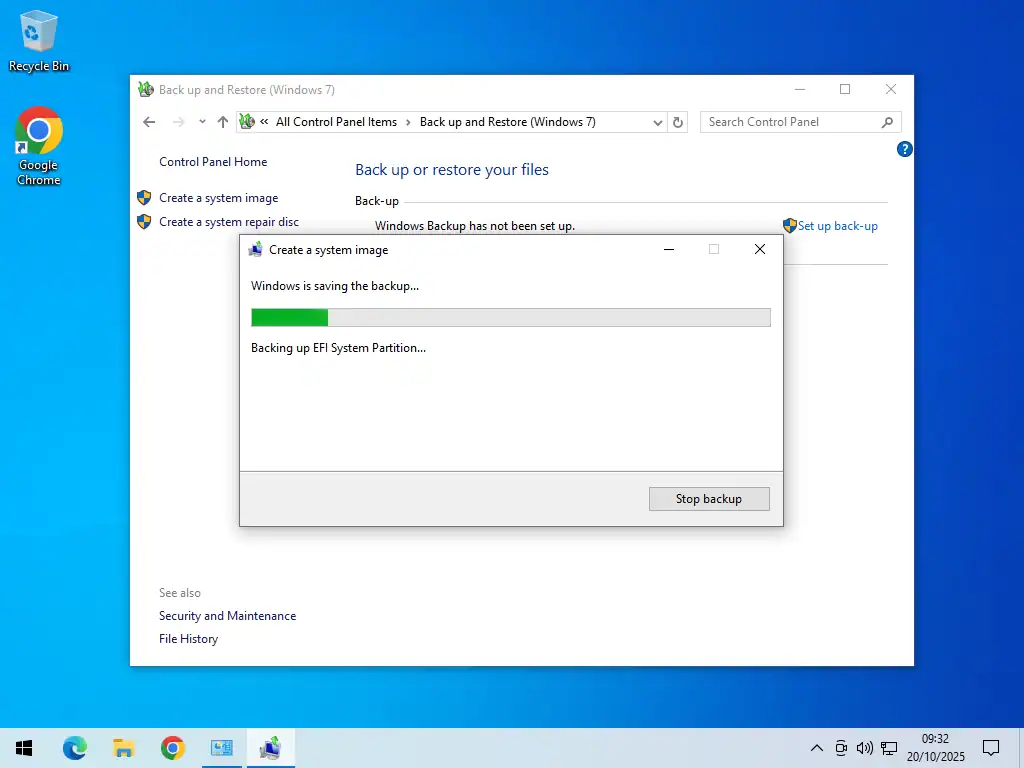Screen dimensions: 1024x768
Task: Select All Control Panel Items in the breadcrumb
Action: (336, 121)
